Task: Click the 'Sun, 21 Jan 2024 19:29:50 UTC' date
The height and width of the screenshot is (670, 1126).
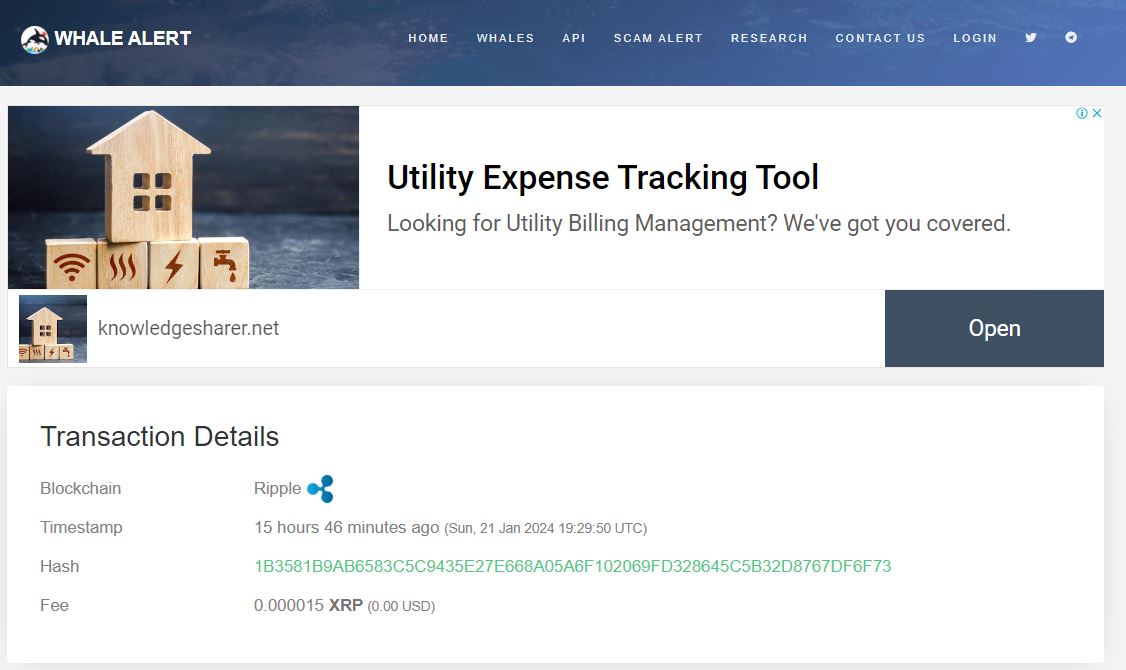Action: point(546,529)
